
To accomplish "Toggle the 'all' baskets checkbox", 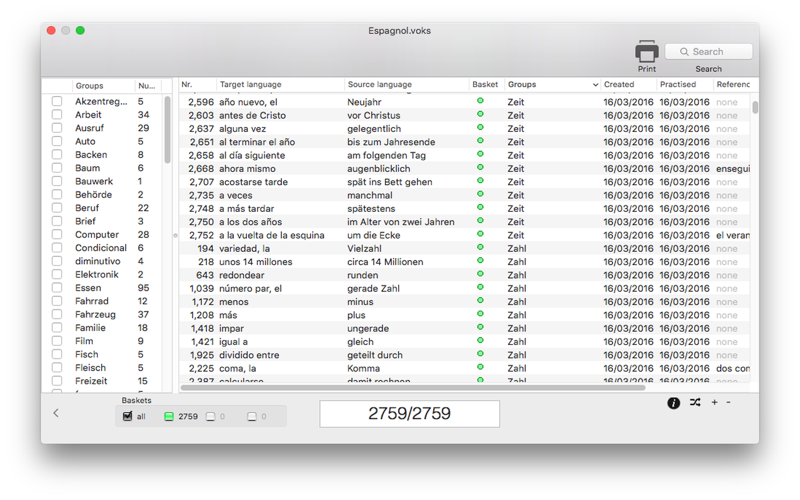I will pos(127,416).
